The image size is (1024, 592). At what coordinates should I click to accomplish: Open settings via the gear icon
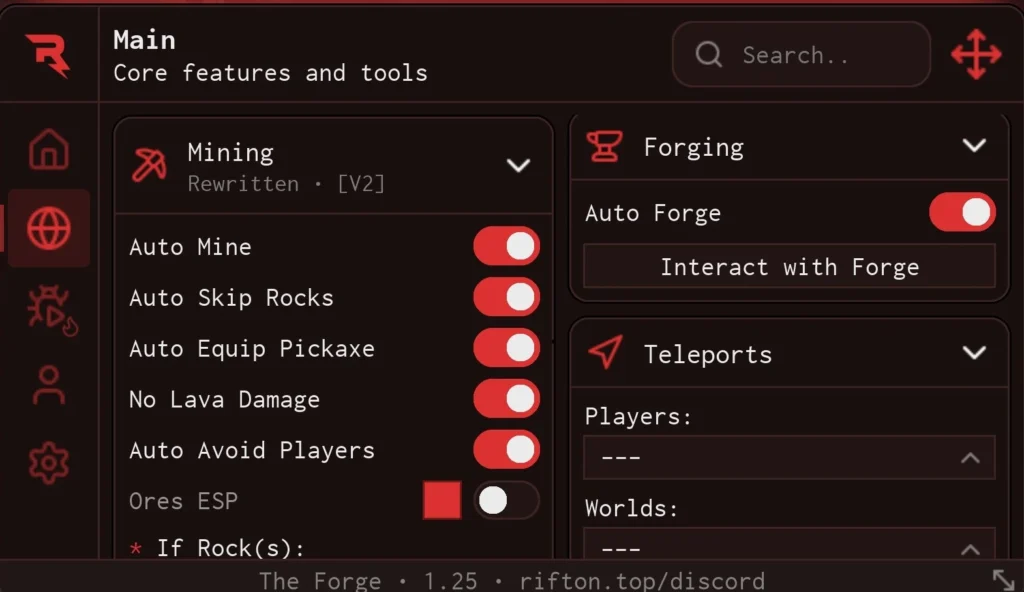[x=48, y=463]
